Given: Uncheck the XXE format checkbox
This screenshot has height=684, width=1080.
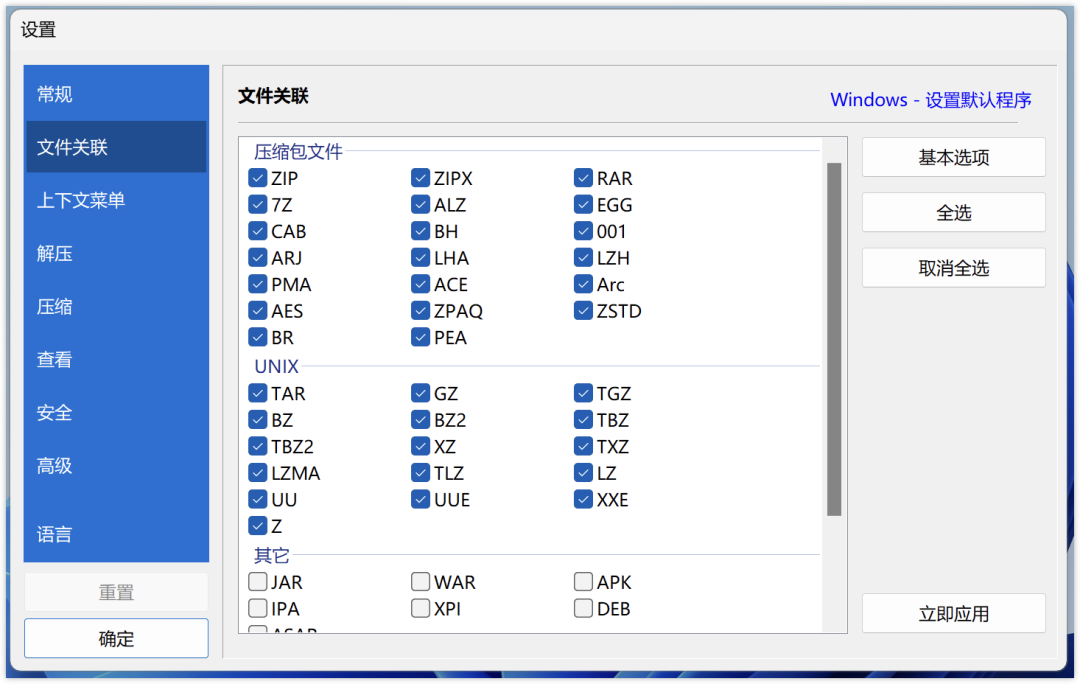Looking at the screenshot, I should pyautogui.click(x=584, y=500).
